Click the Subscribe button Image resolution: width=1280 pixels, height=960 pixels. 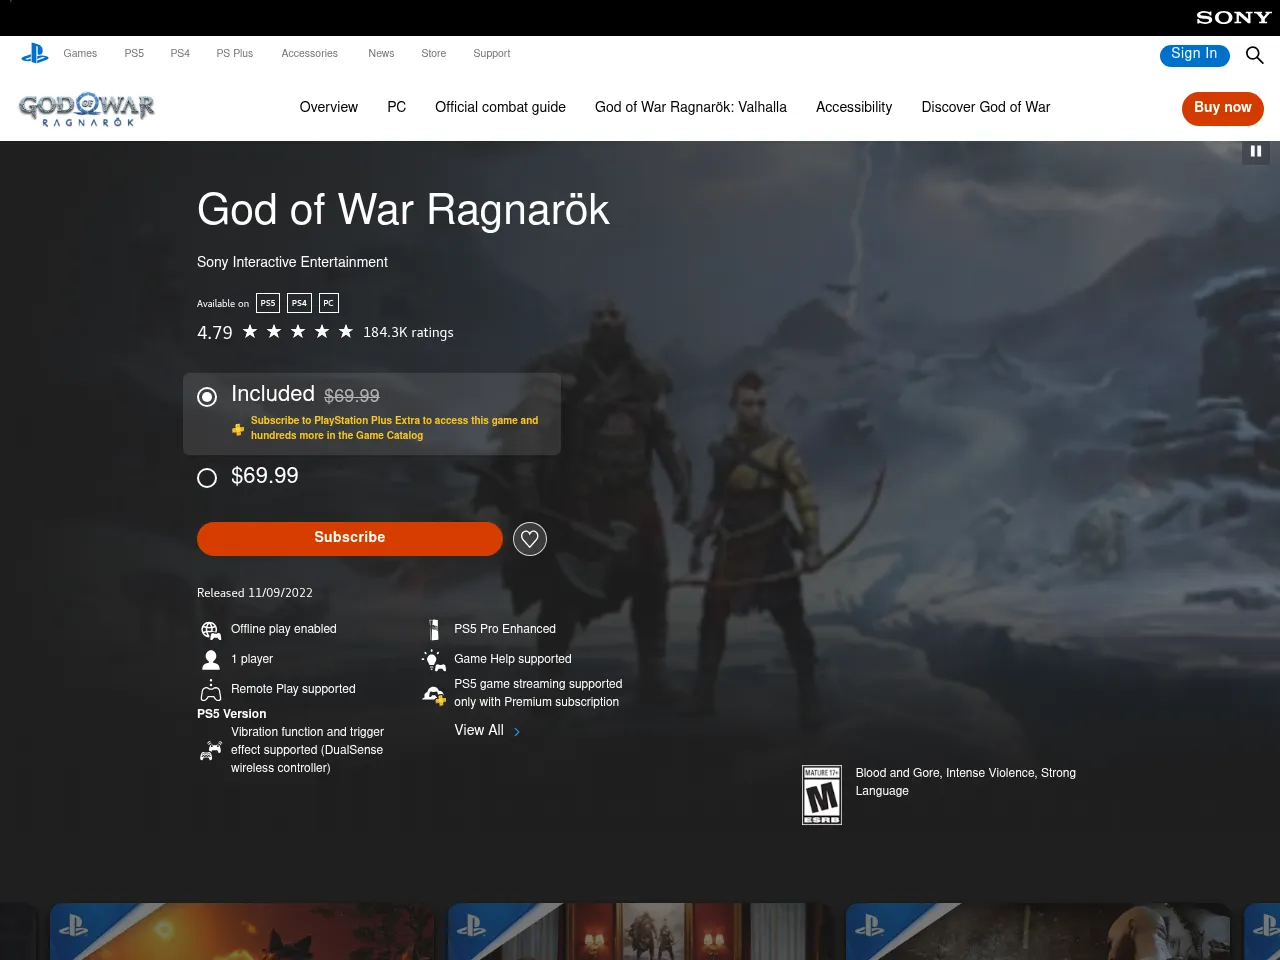click(349, 538)
